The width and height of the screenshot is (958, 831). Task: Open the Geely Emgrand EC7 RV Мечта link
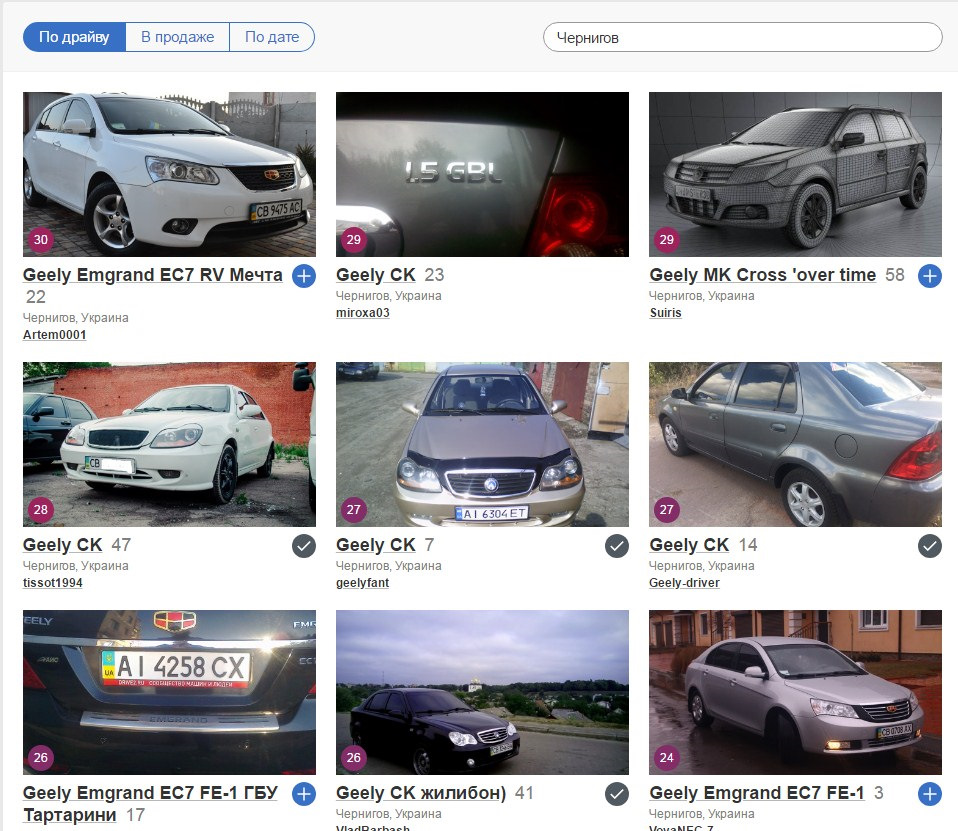153,275
